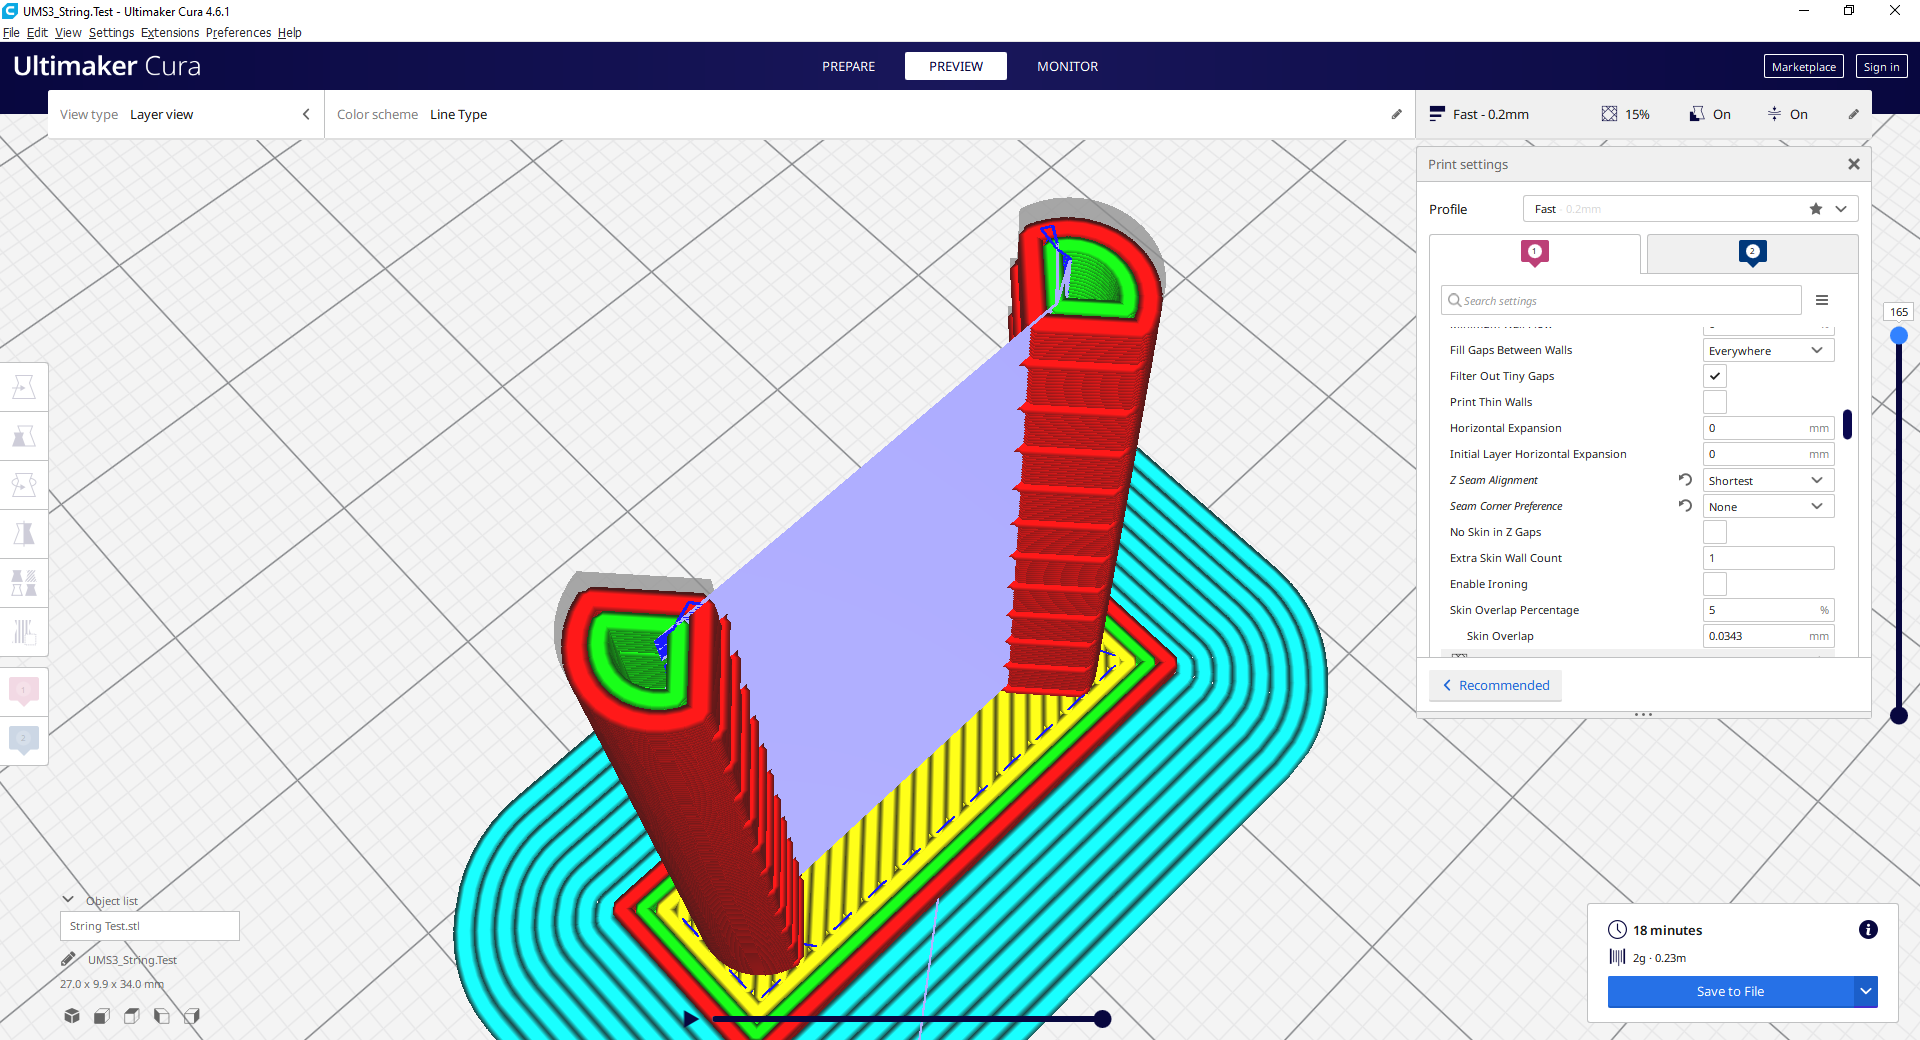This screenshot has height=1040, width=1920.
Task: Open the Settings menu
Action: click(x=111, y=32)
